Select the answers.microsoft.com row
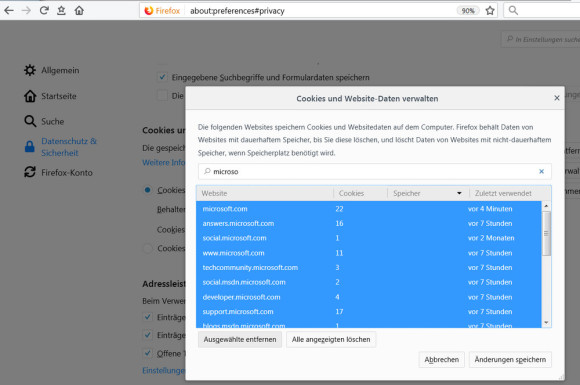This screenshot has width=580, height=385. [x=369, y=223]
